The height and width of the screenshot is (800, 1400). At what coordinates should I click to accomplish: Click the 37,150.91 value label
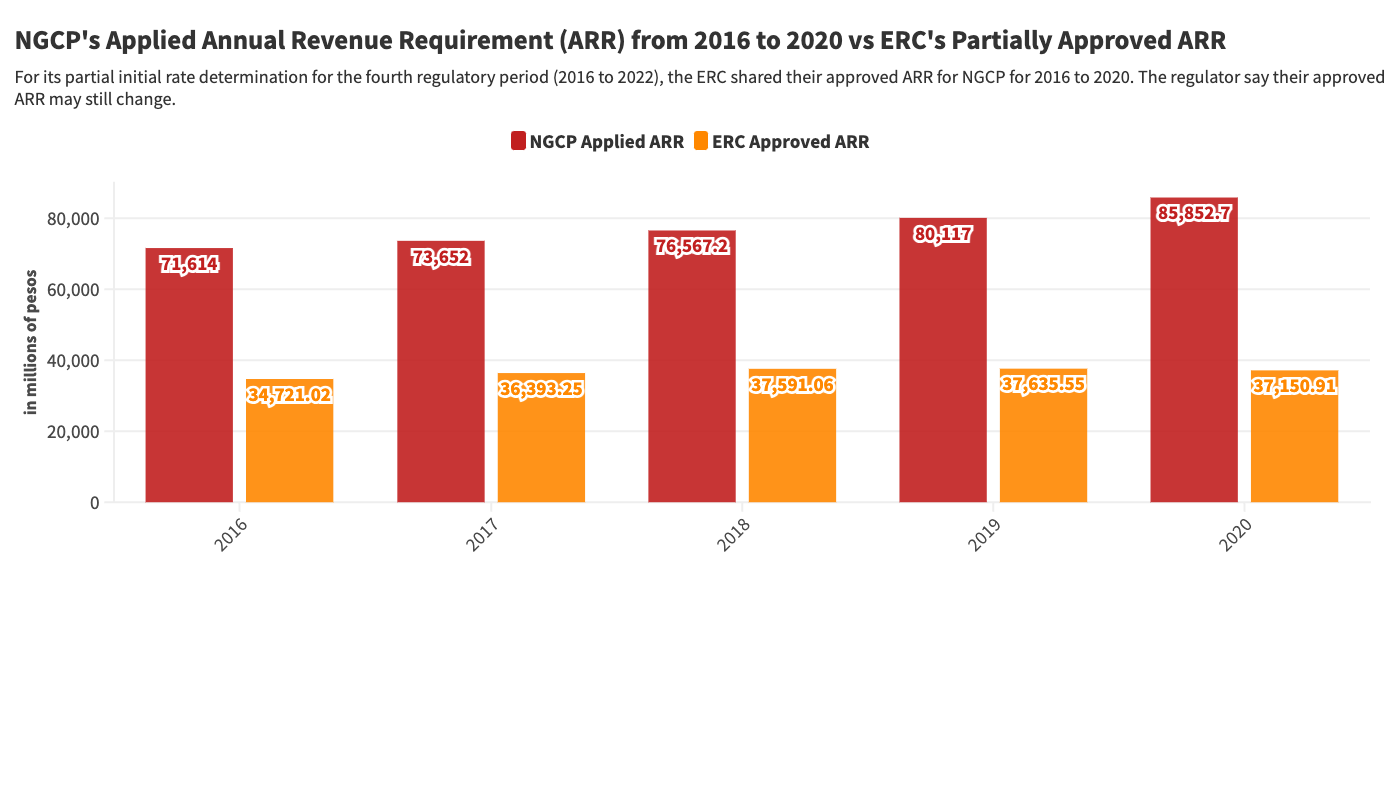click(1294, 386)
